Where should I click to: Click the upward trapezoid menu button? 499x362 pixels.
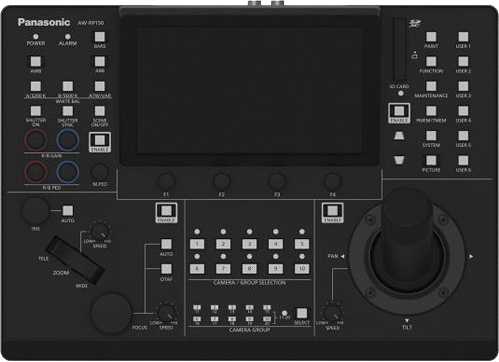pyautogui.click(x=399, y=136)
